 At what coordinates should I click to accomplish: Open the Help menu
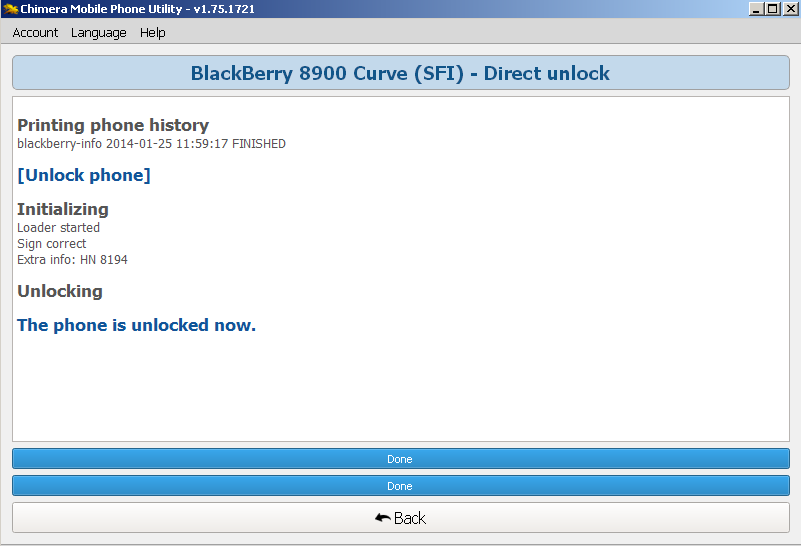click(153, 33)
